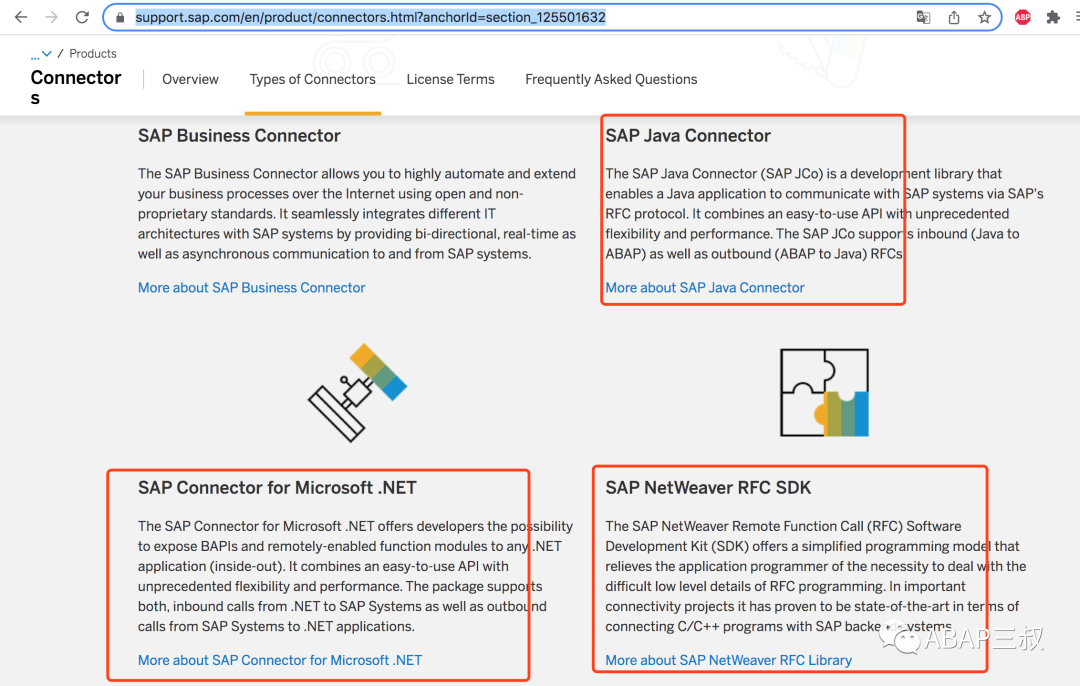Open More about SAP Business Connector link
The image size is (1080, 686).
pos(251,287)
